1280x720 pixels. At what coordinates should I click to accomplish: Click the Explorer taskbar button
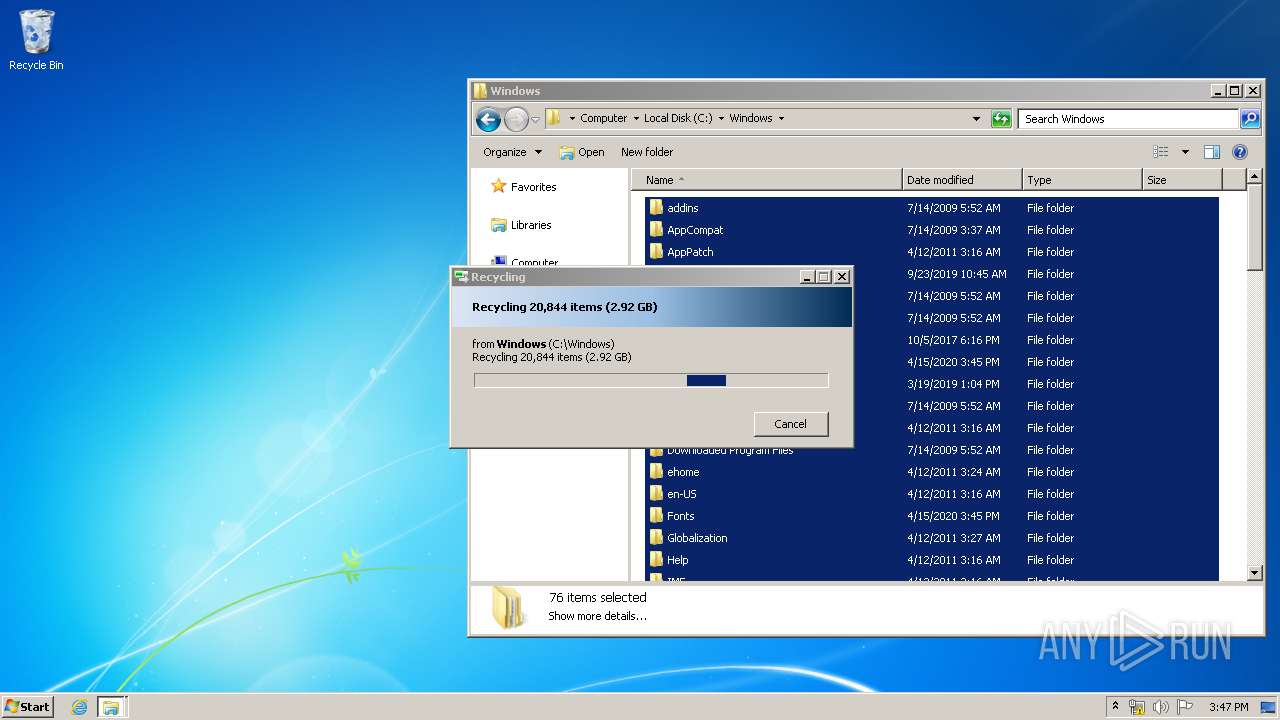tap(111, 707)
